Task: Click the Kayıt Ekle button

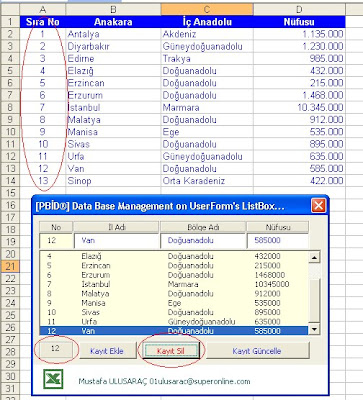Action: click(107, 351)
